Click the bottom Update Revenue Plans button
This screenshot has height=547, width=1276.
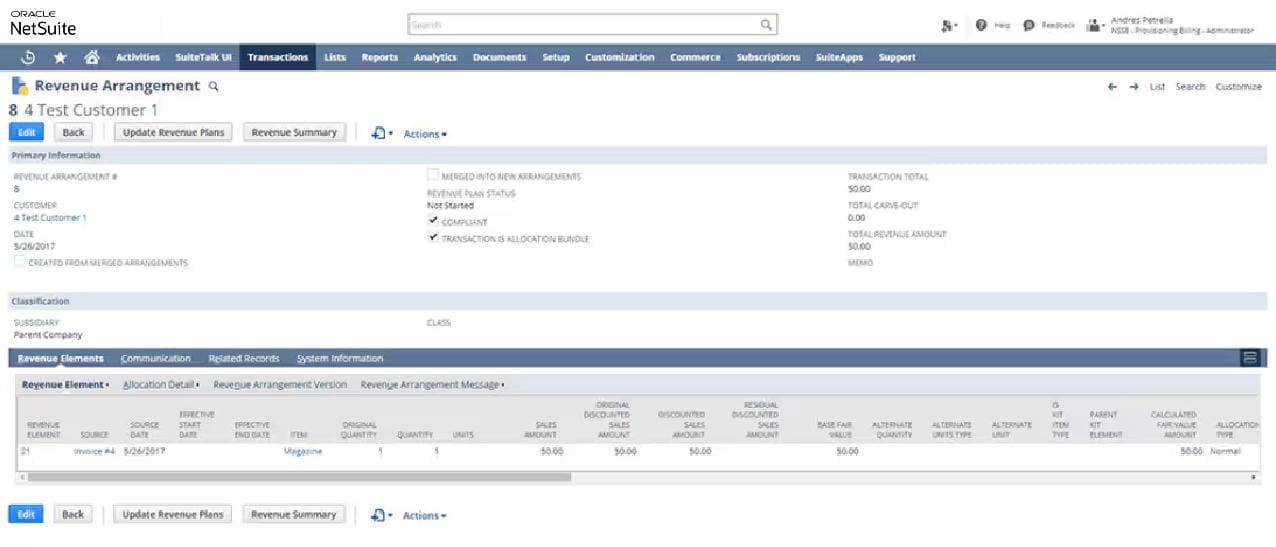(173, 514)
